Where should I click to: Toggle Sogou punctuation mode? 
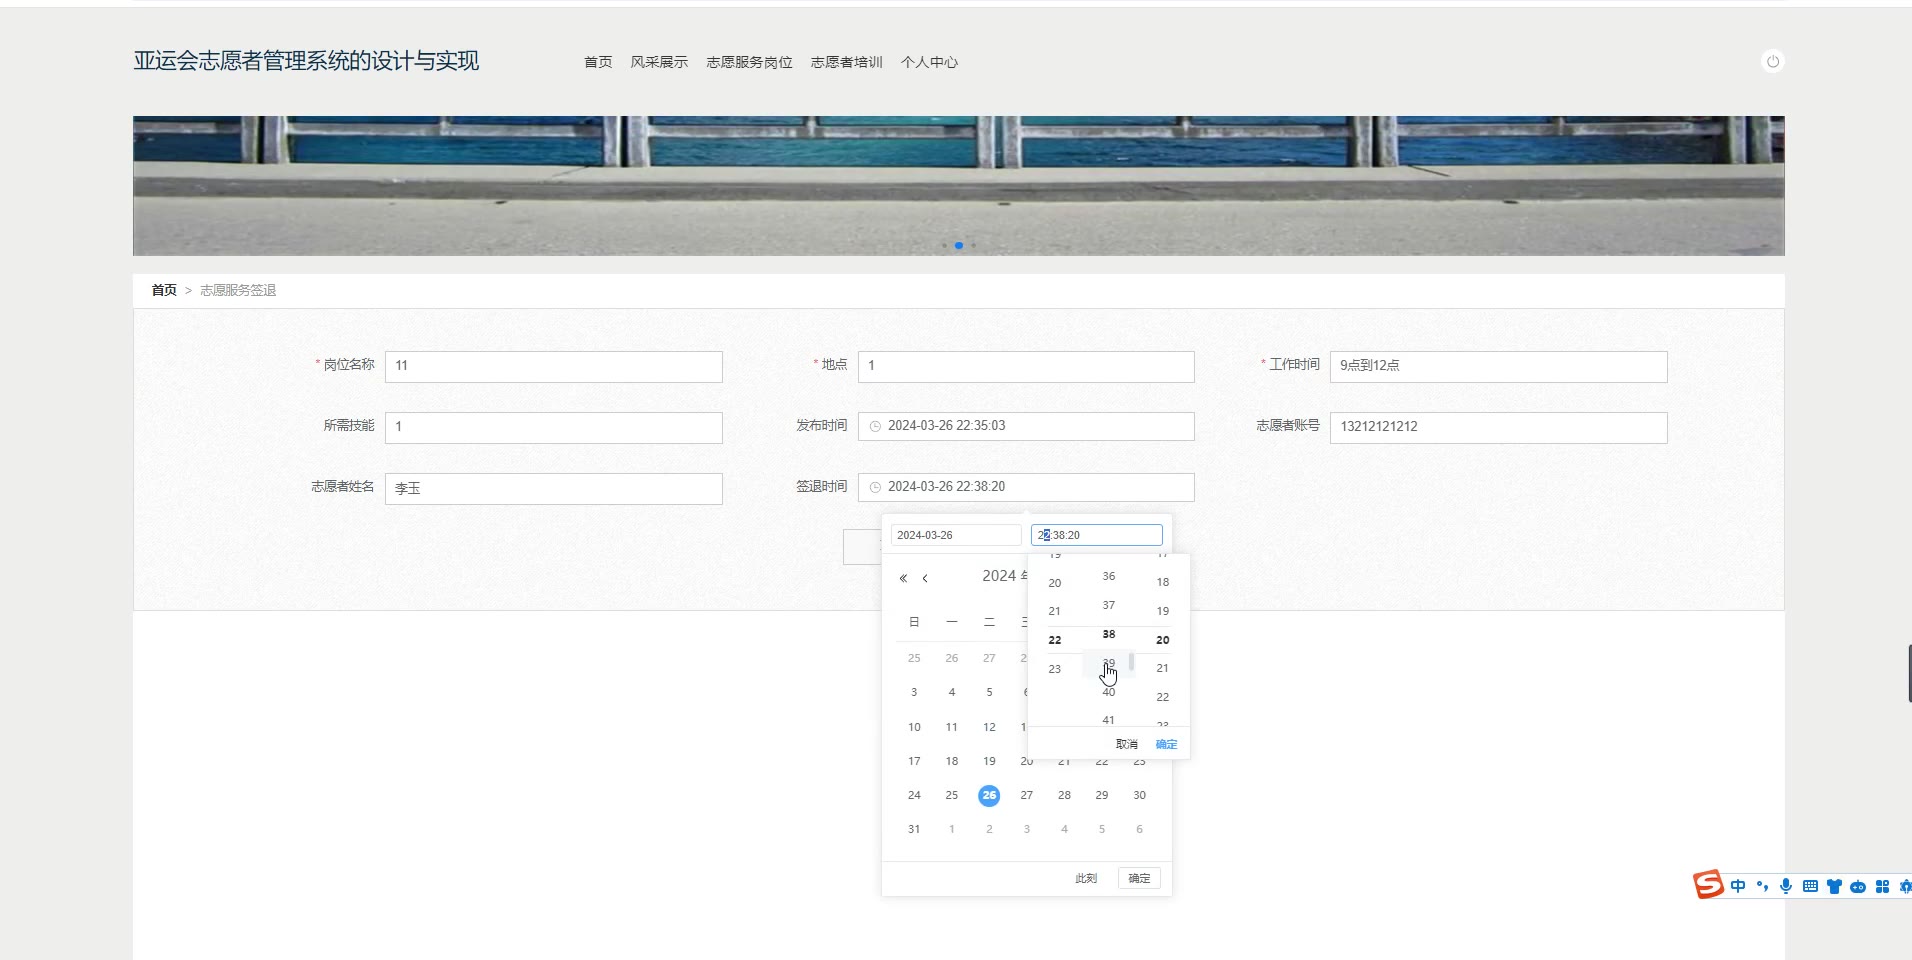(x=1762, y=886)
